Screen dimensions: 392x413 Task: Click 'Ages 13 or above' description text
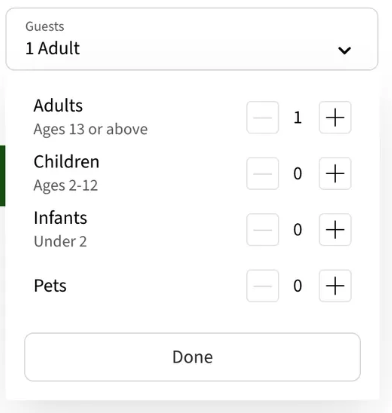[90, 129]
